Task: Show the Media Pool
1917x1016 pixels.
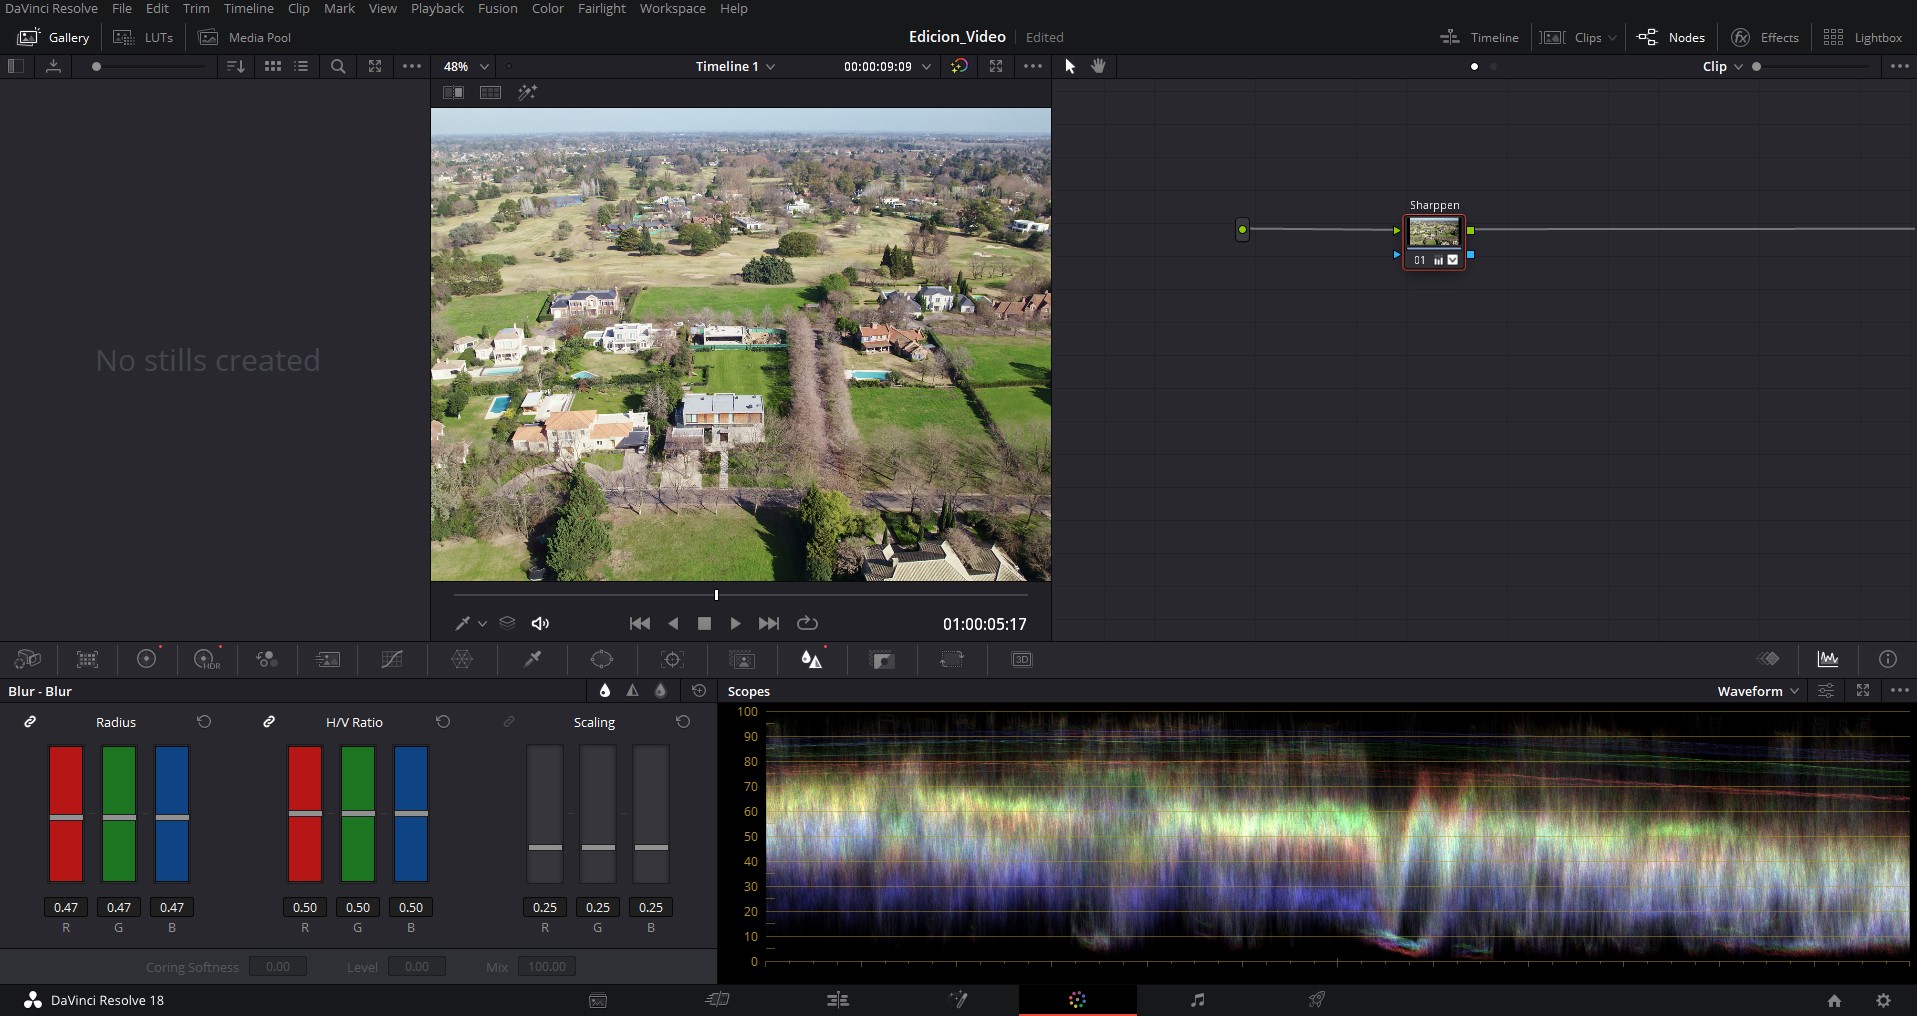Action: (x=245, y=37)
